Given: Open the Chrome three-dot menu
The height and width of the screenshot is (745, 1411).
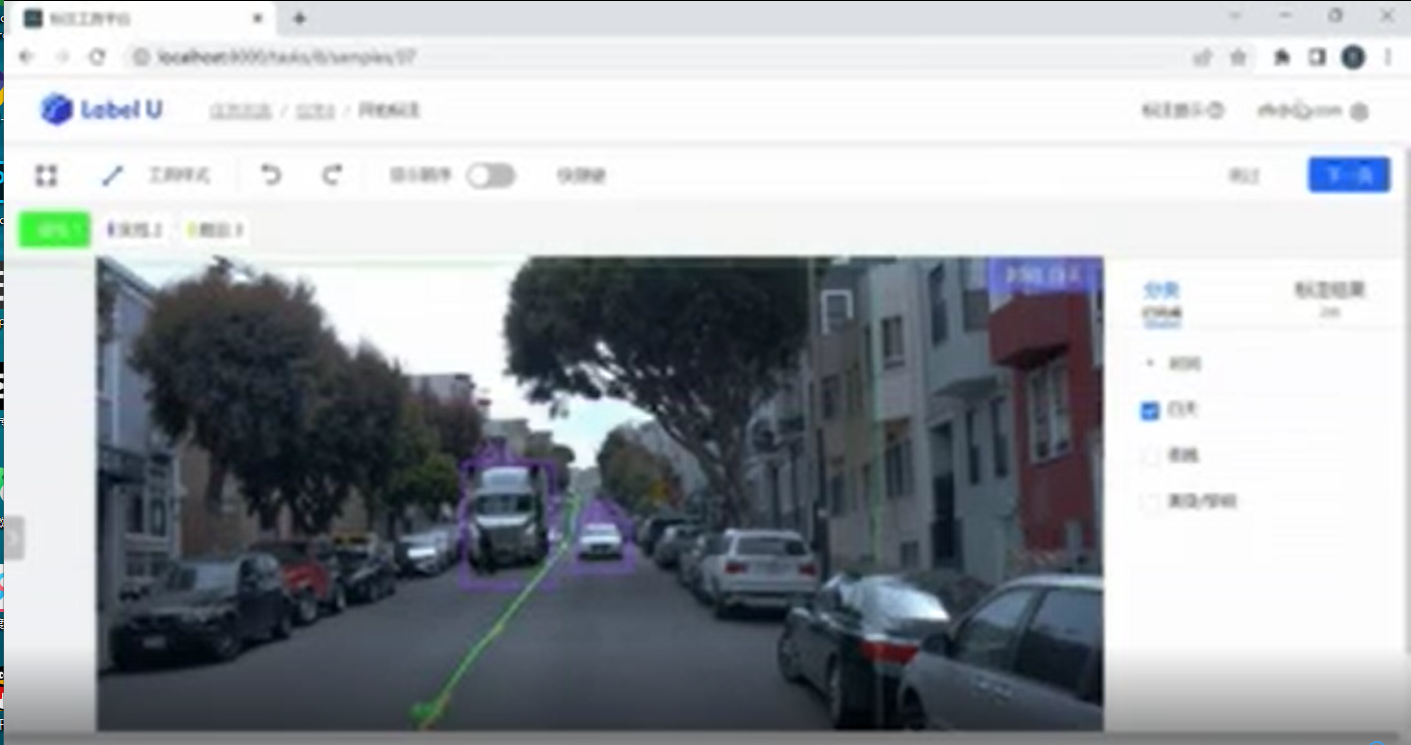Looking at the screenshot, I should [1388, 57].
